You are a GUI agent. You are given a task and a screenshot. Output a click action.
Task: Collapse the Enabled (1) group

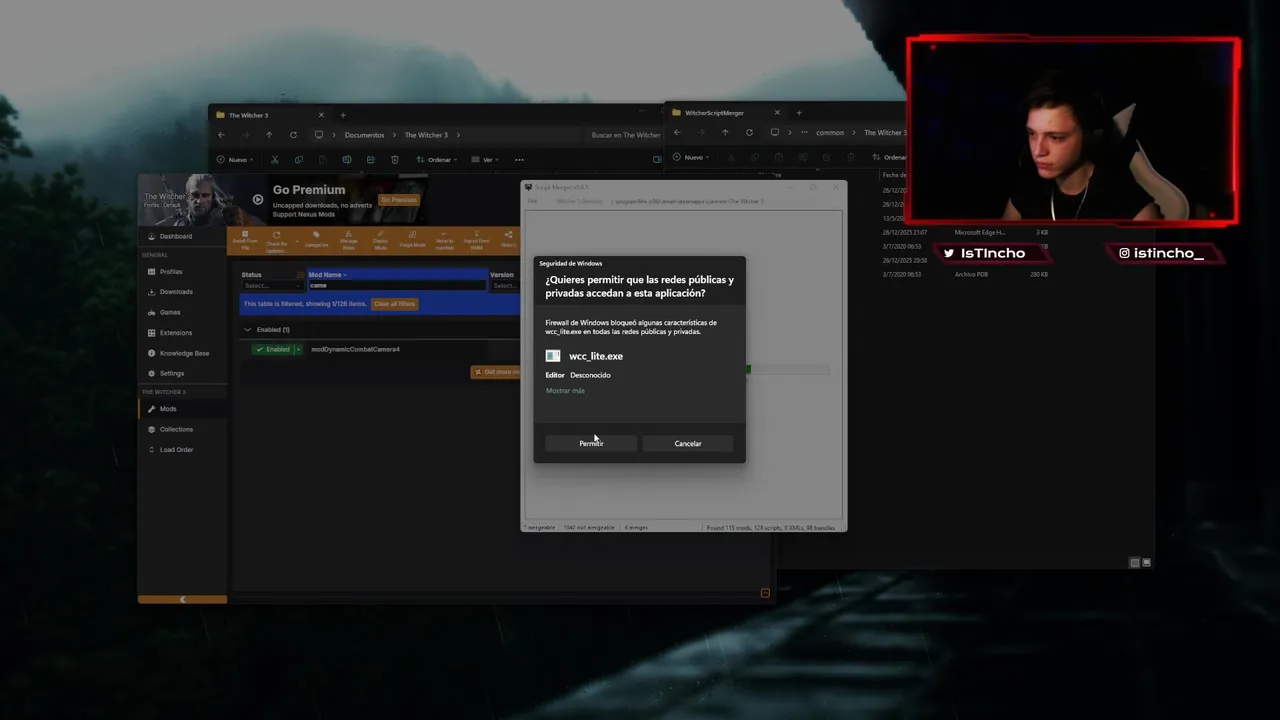[248, 330]
